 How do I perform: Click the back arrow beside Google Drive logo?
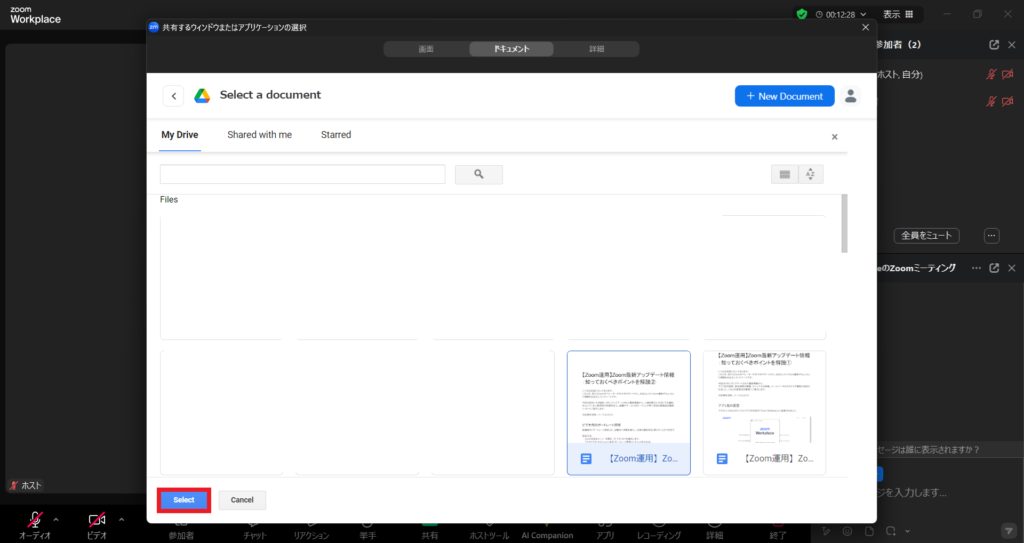click(174, 96)
